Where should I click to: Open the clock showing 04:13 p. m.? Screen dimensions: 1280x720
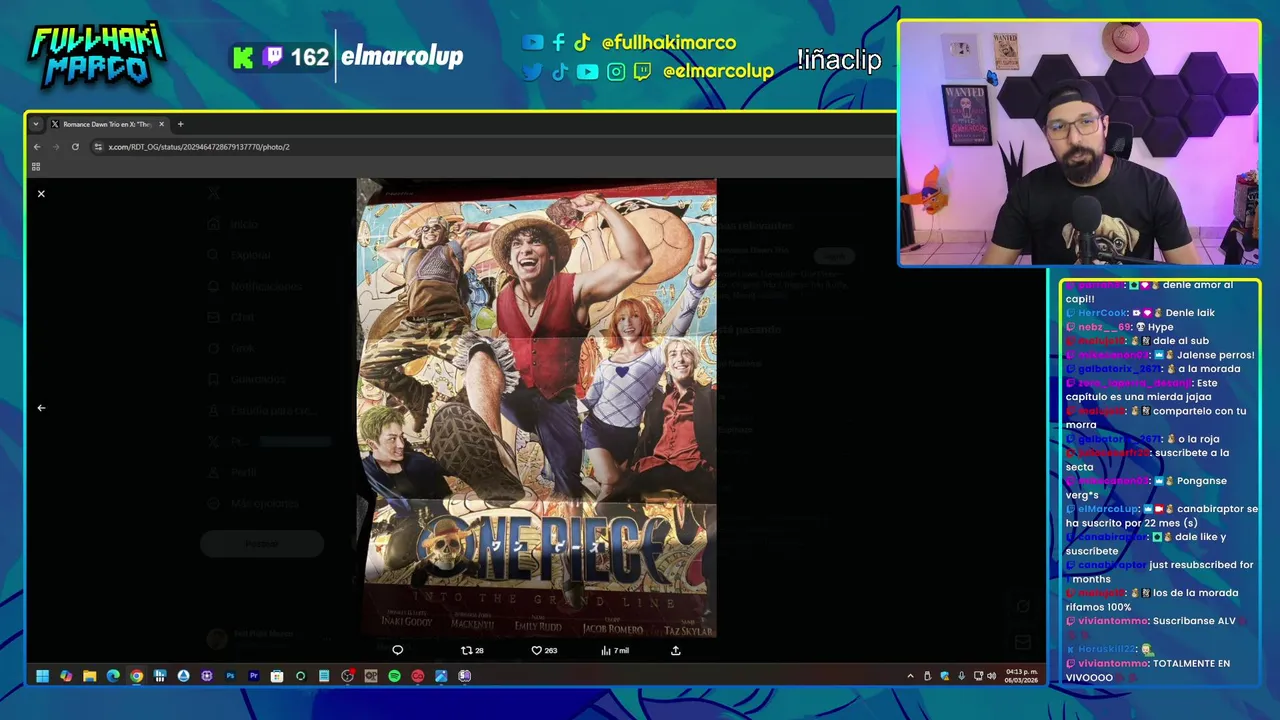coord(1022,676)
